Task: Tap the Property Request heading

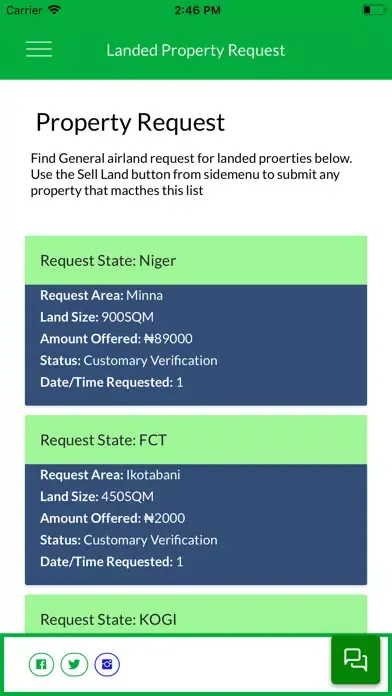Action: [x=131, y=123]
